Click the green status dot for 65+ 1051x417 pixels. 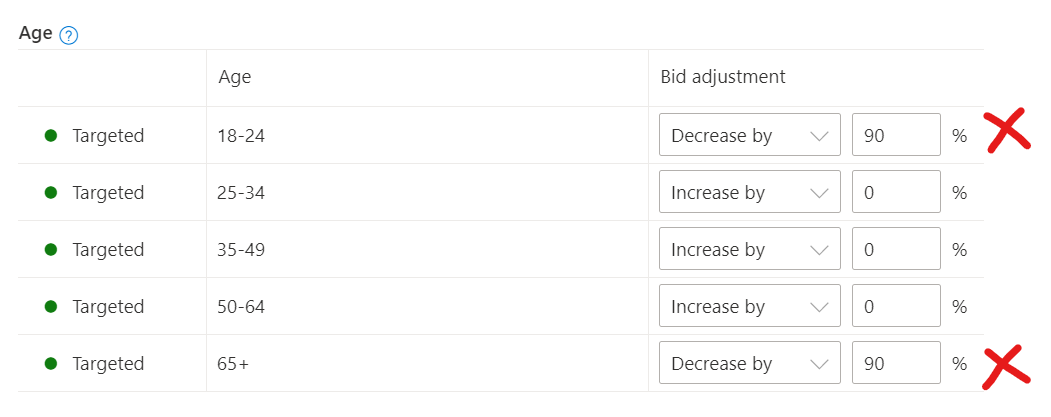(50, 363)
